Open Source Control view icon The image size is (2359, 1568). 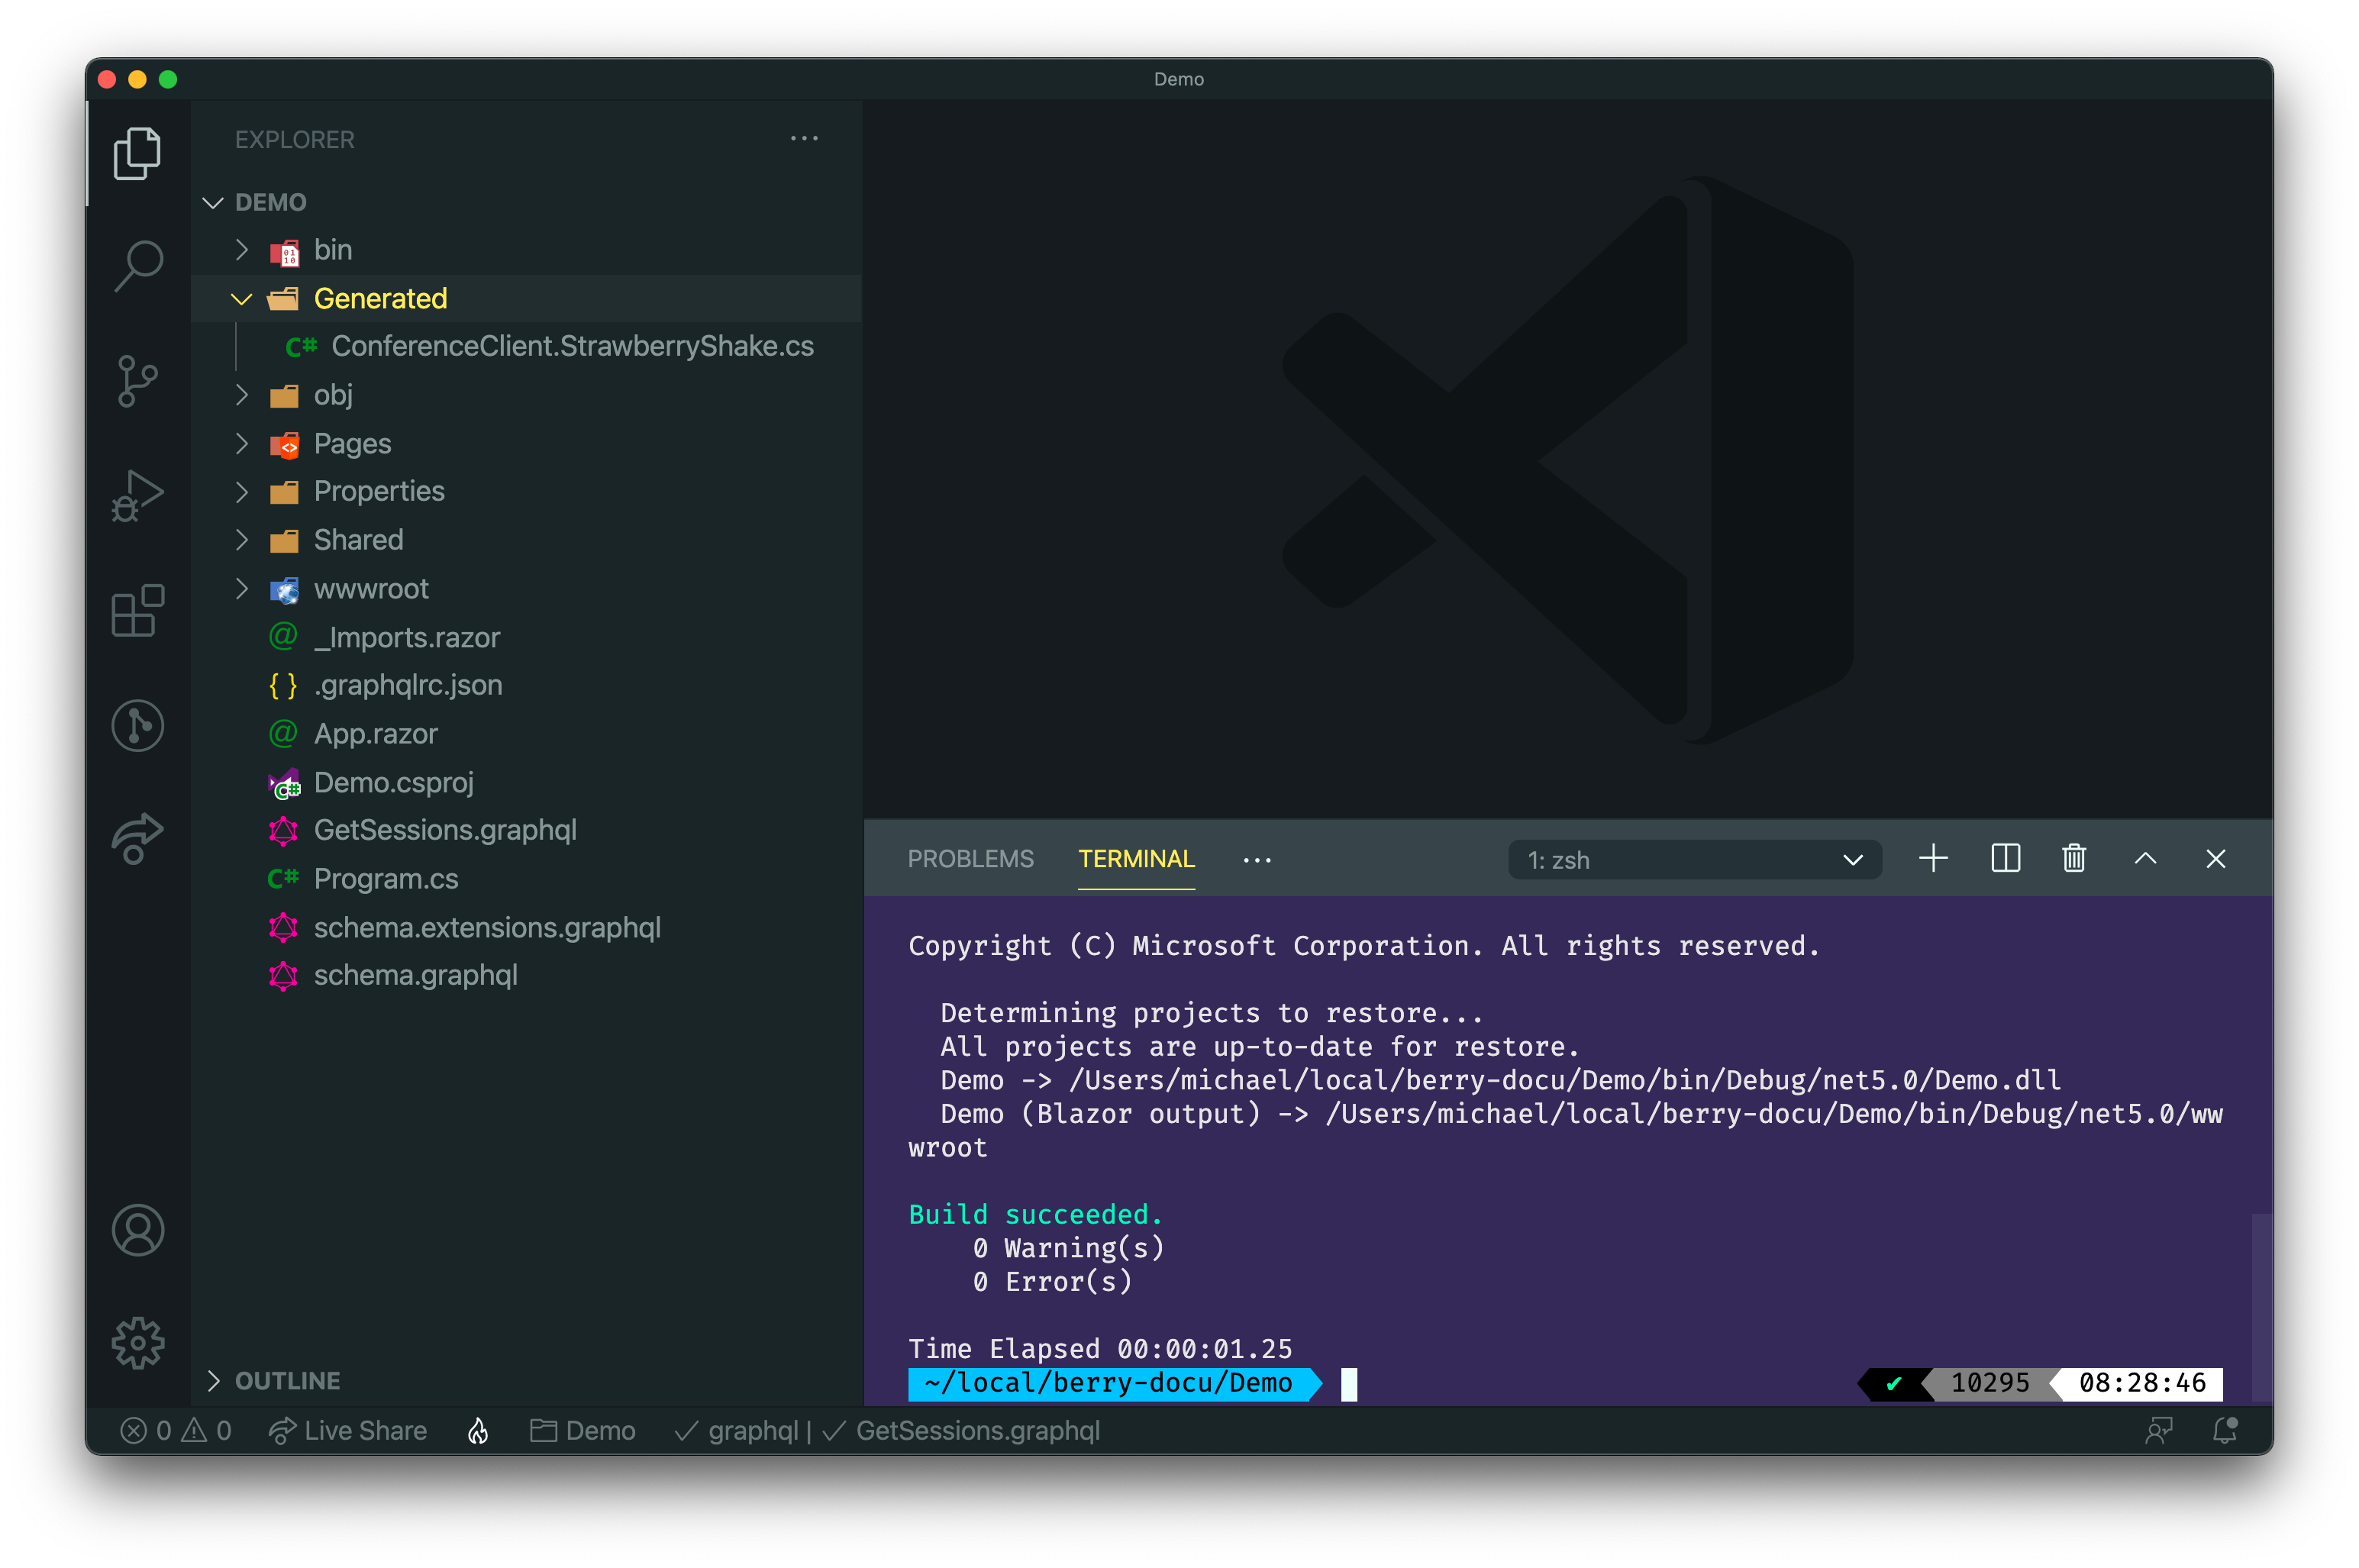click(x=138, y=381)
